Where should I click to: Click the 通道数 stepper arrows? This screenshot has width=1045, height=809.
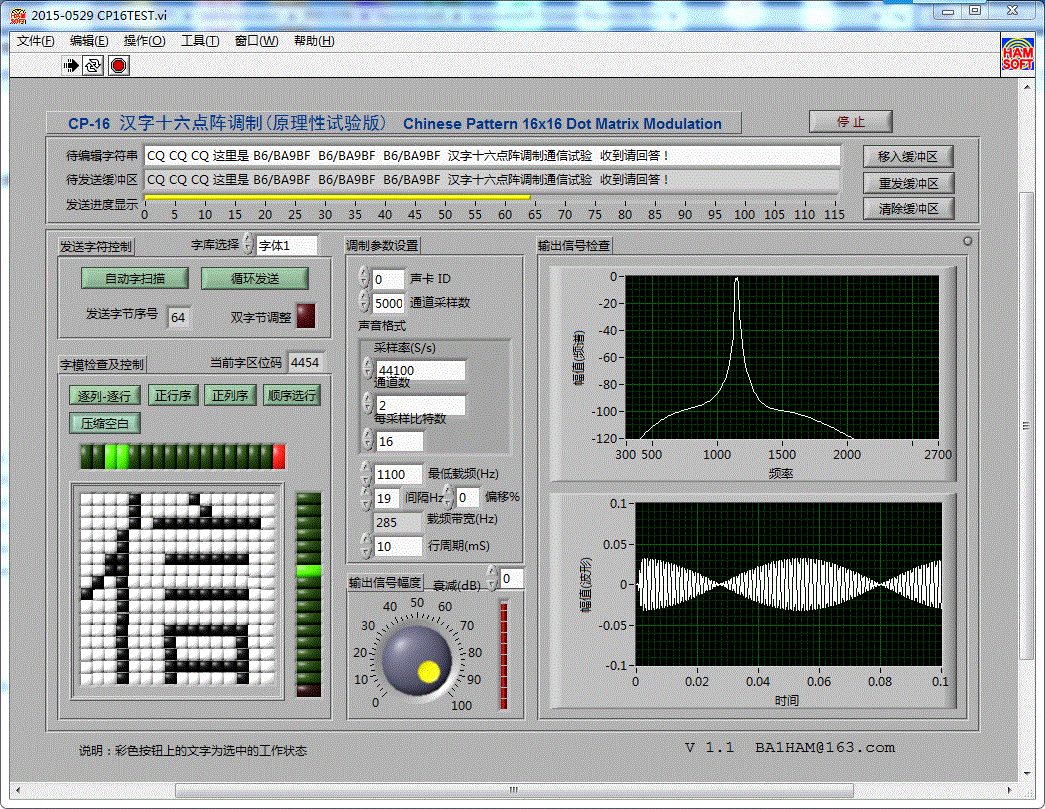click(367, 403)
